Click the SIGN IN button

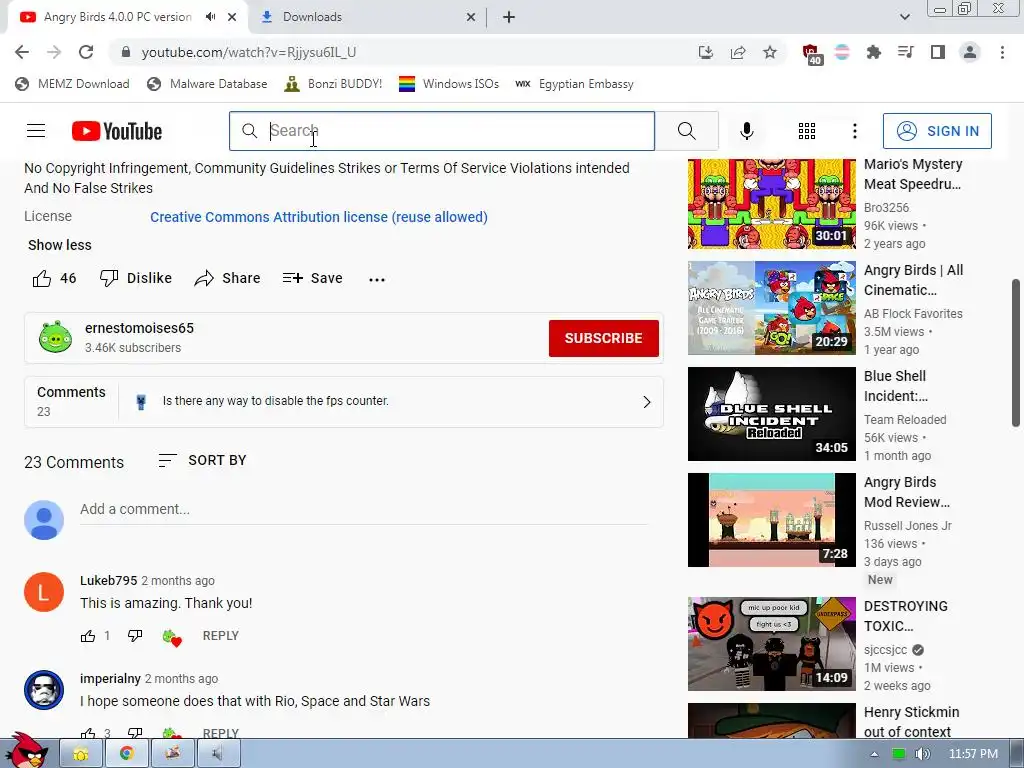937,131
